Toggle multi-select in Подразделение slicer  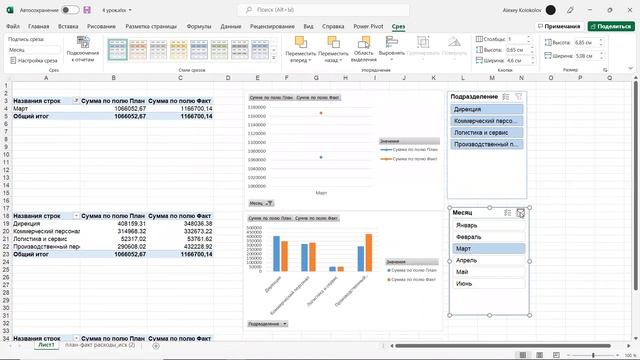[x=506, y=97]
